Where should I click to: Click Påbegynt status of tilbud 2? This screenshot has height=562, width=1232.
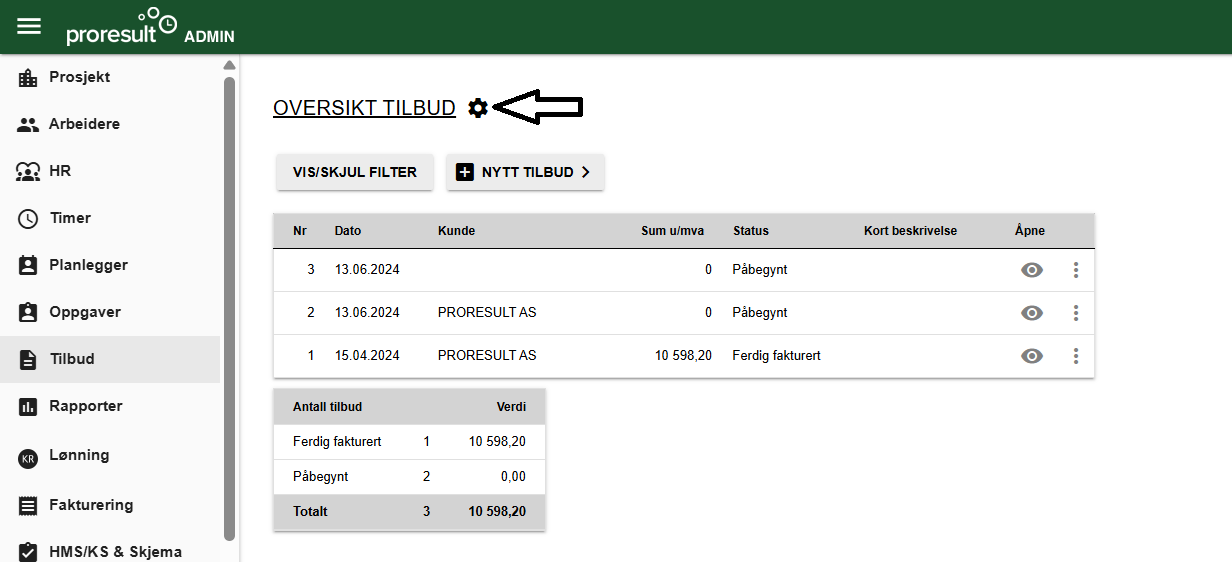[760, 313]
